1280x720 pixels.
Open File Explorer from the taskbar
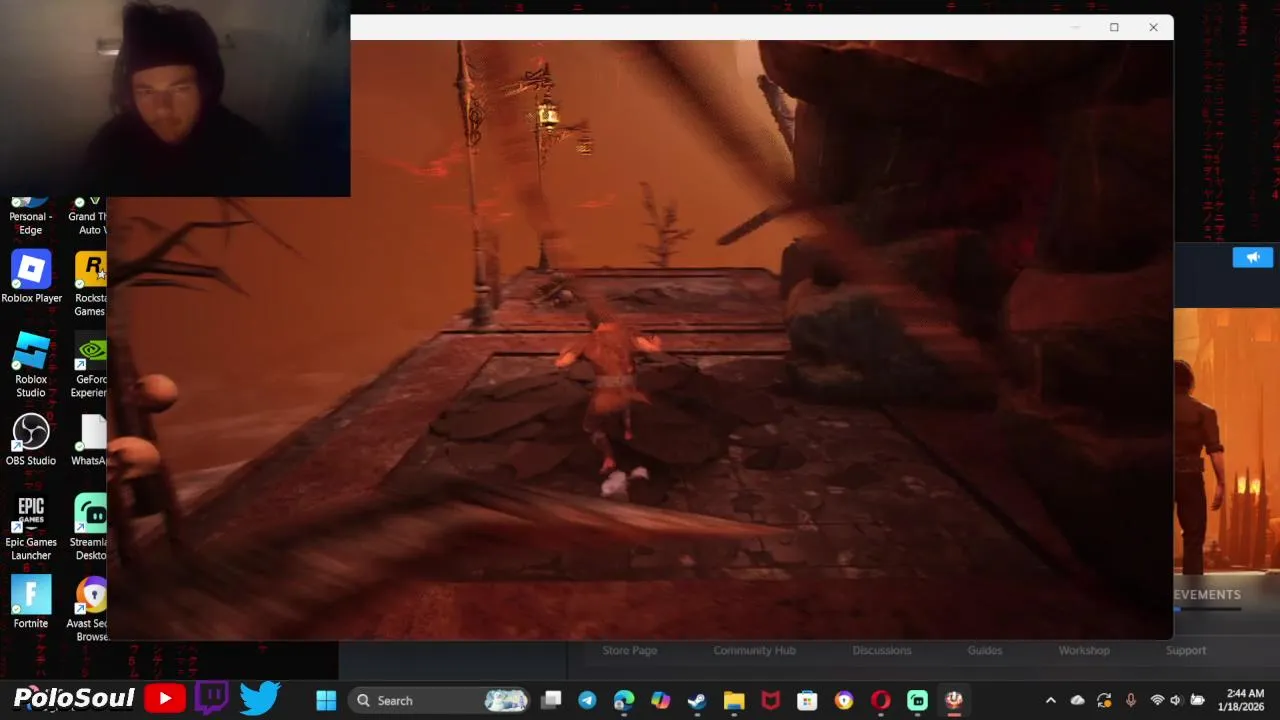click(x=734, y=700)
